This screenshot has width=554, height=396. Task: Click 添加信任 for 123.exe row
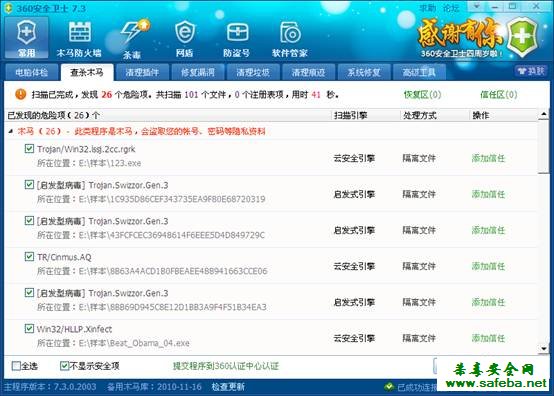(x=488, y=158)
